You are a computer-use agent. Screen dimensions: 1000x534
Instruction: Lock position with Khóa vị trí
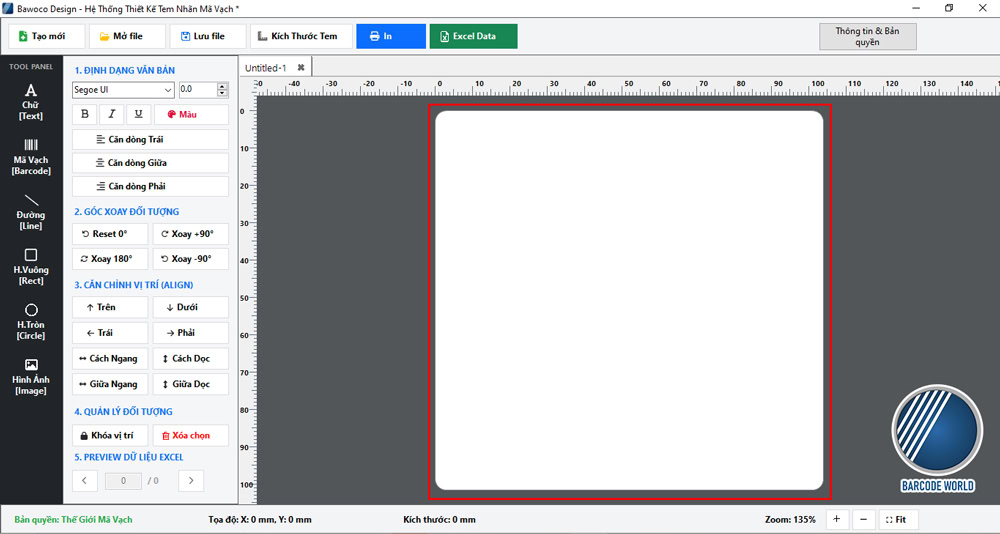110,436
